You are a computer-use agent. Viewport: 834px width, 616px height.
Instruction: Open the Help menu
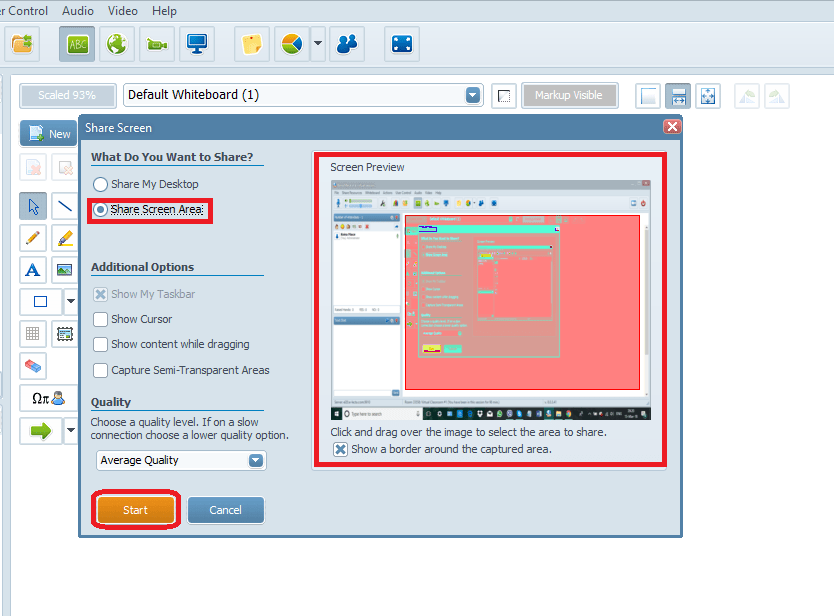164,11
